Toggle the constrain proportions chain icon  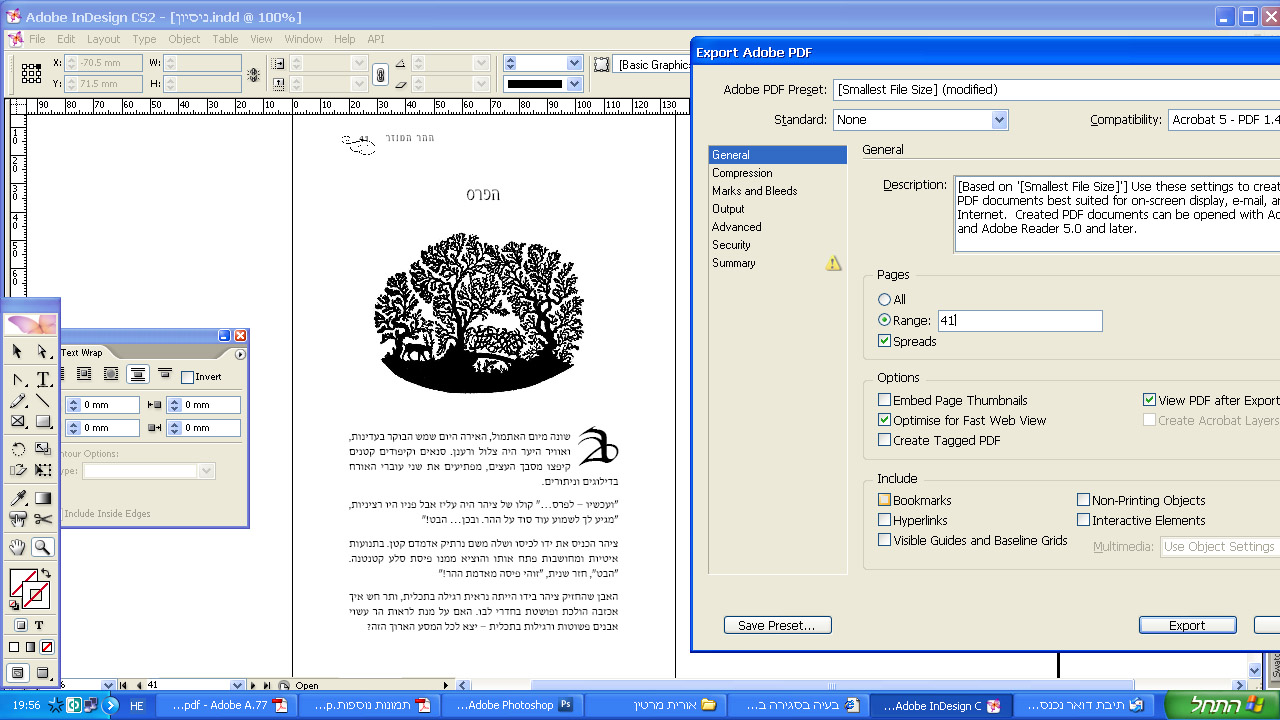click(380, 74)
